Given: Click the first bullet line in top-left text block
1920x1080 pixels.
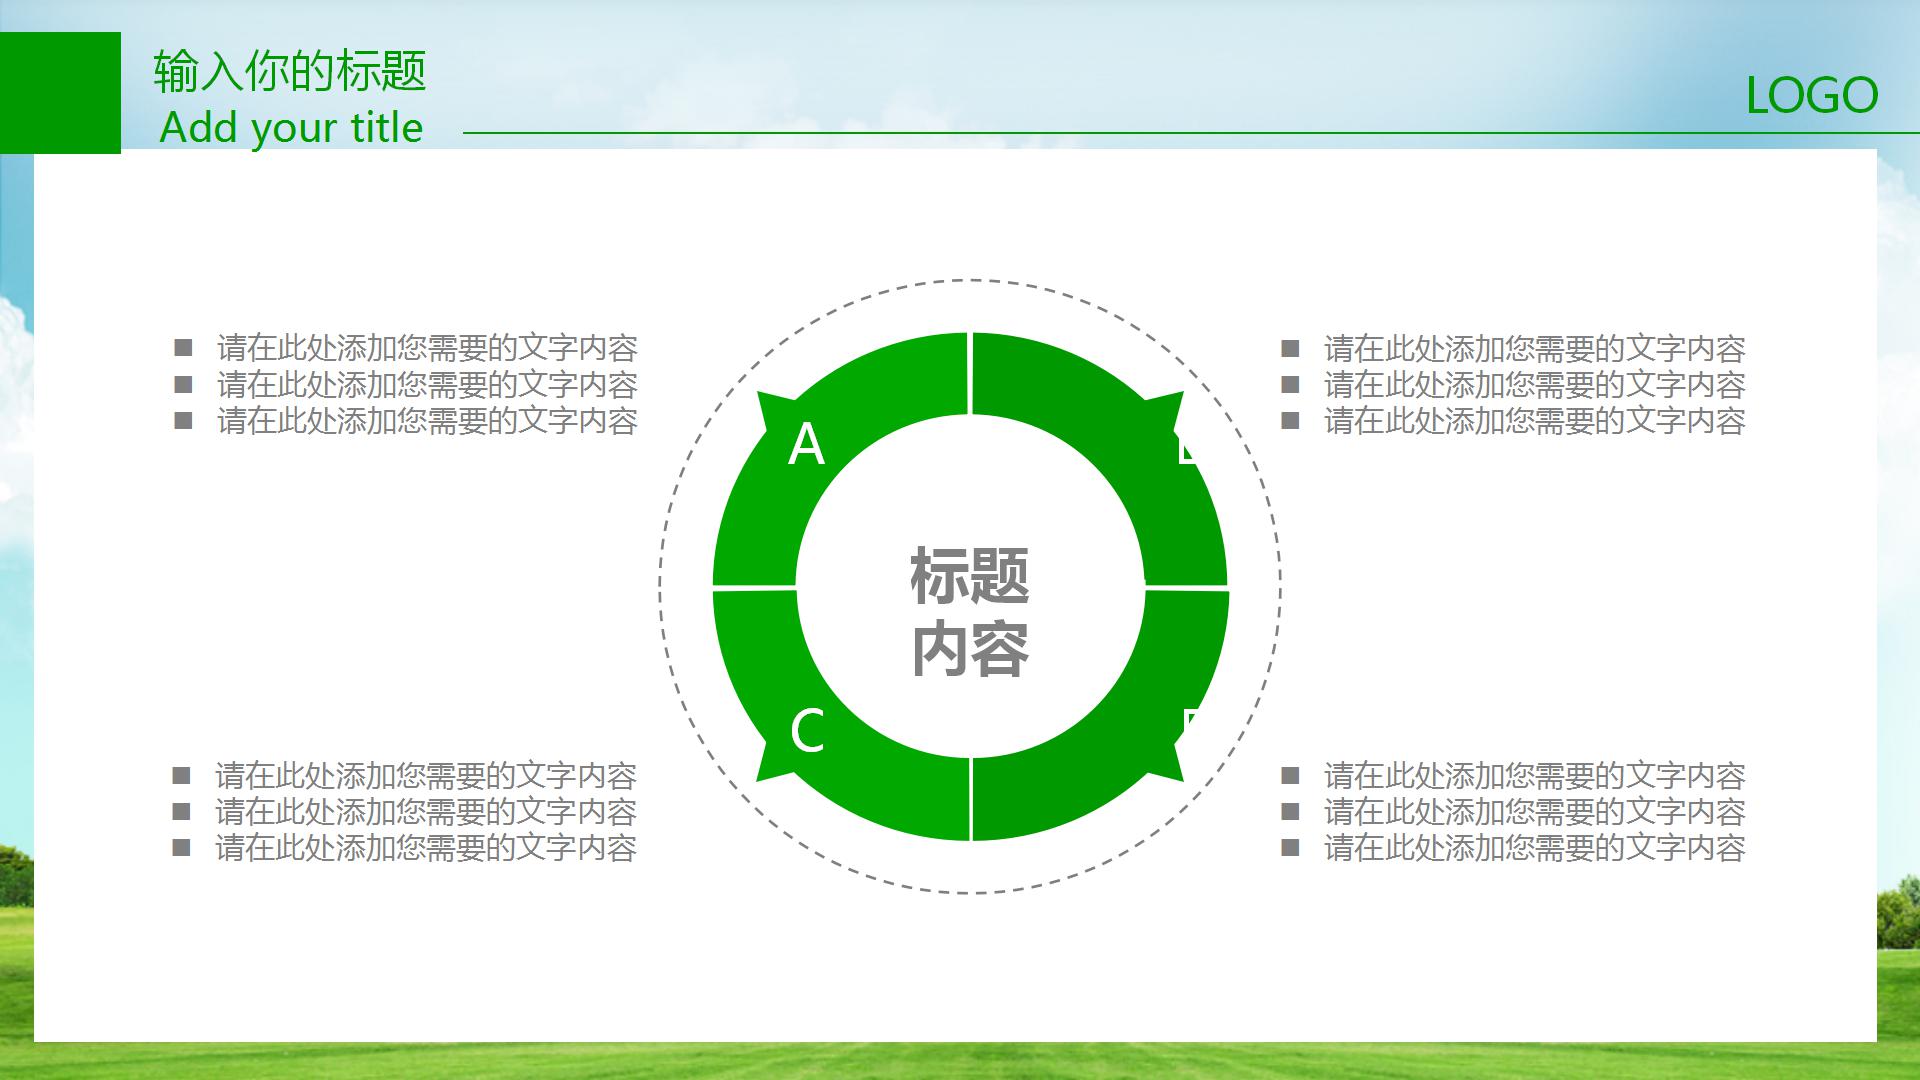Looking at the screenshot, I should point(406,348).
